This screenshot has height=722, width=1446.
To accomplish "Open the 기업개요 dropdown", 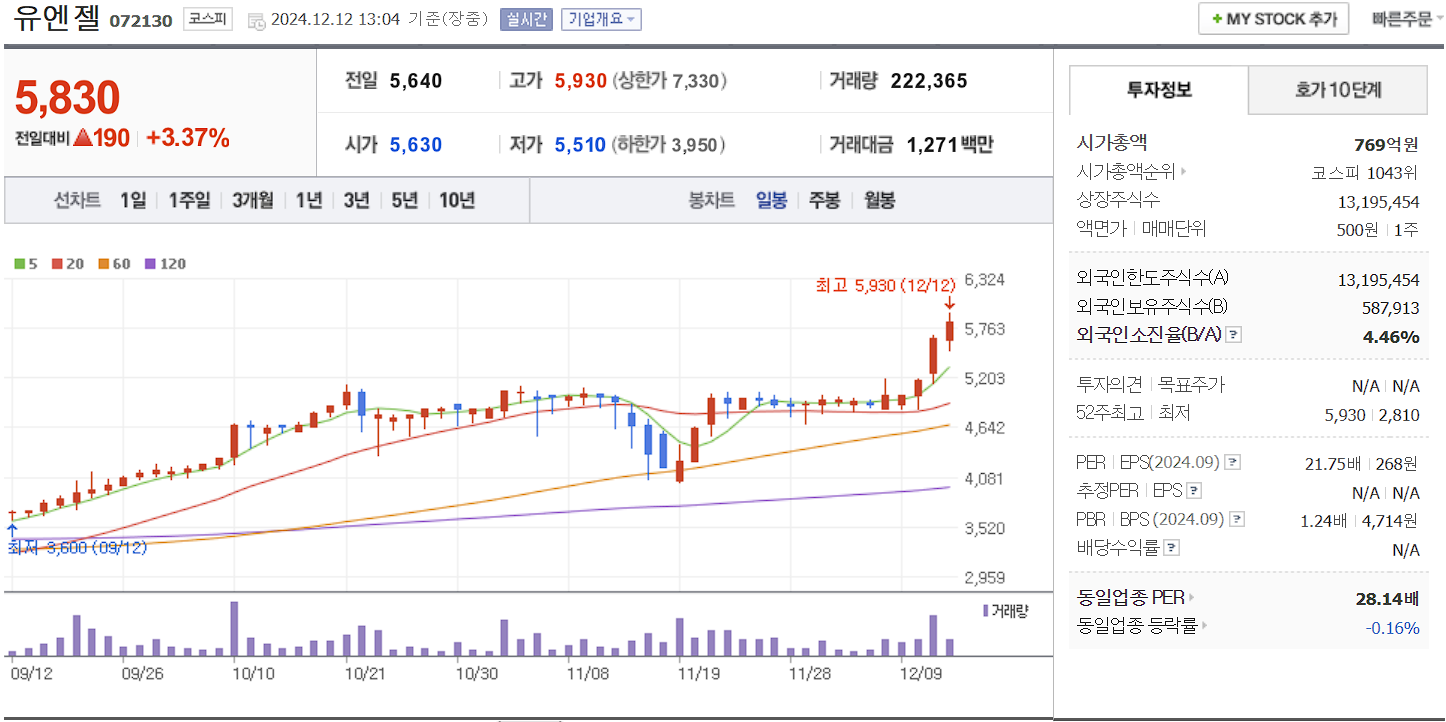I will point(601,18).
